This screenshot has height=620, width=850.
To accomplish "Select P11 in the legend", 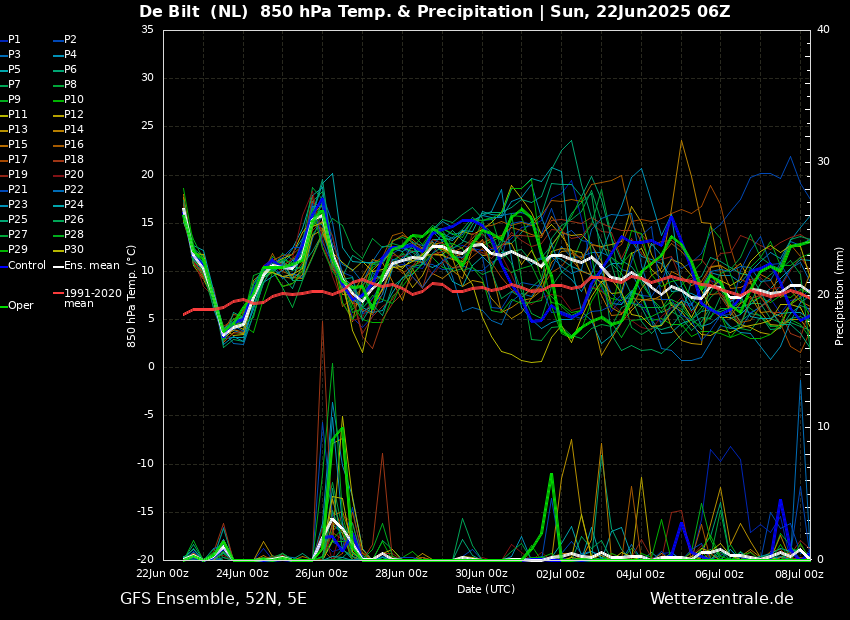I will pyautogui.click(x=14, y=114).
